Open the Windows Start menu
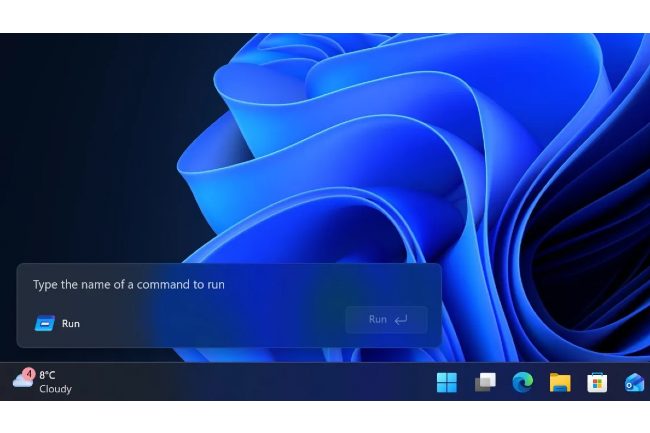 pos(447,382)
